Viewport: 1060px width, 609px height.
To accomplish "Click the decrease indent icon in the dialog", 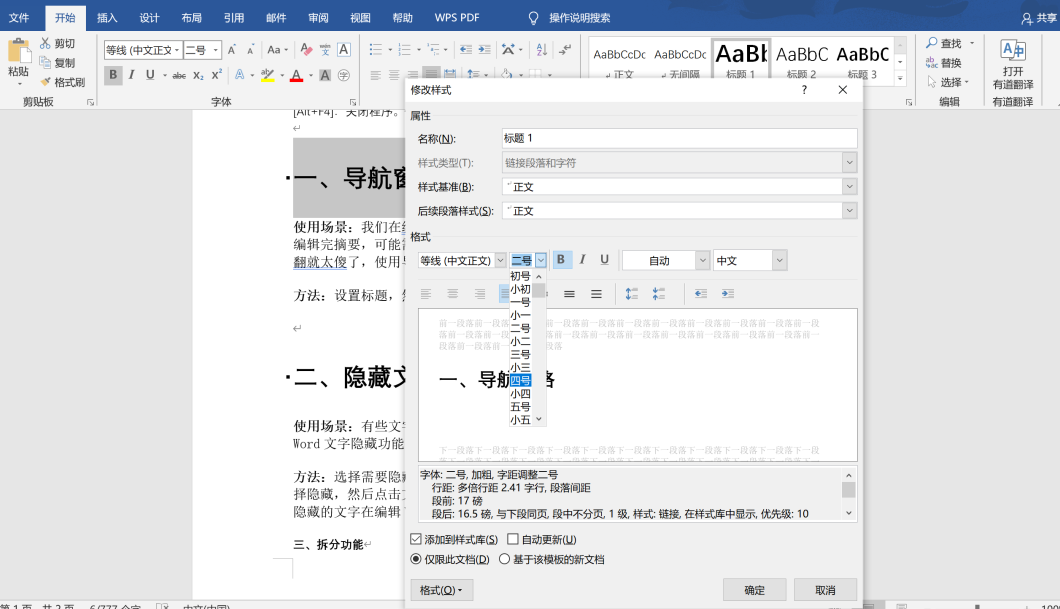I will click(x=700, y=294).
